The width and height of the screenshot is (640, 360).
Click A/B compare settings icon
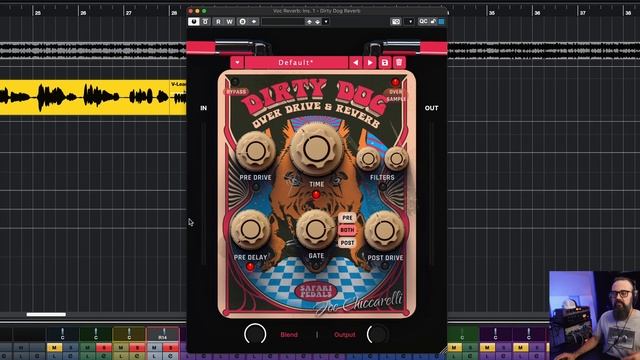pyautogui.click(x=242, y=22)
